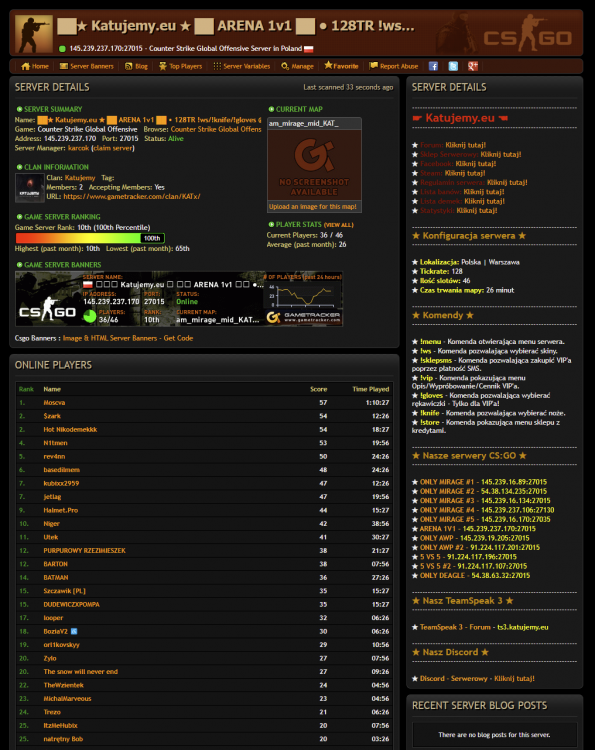Click the claim server link
595x750 pixels.
point(113,148)
